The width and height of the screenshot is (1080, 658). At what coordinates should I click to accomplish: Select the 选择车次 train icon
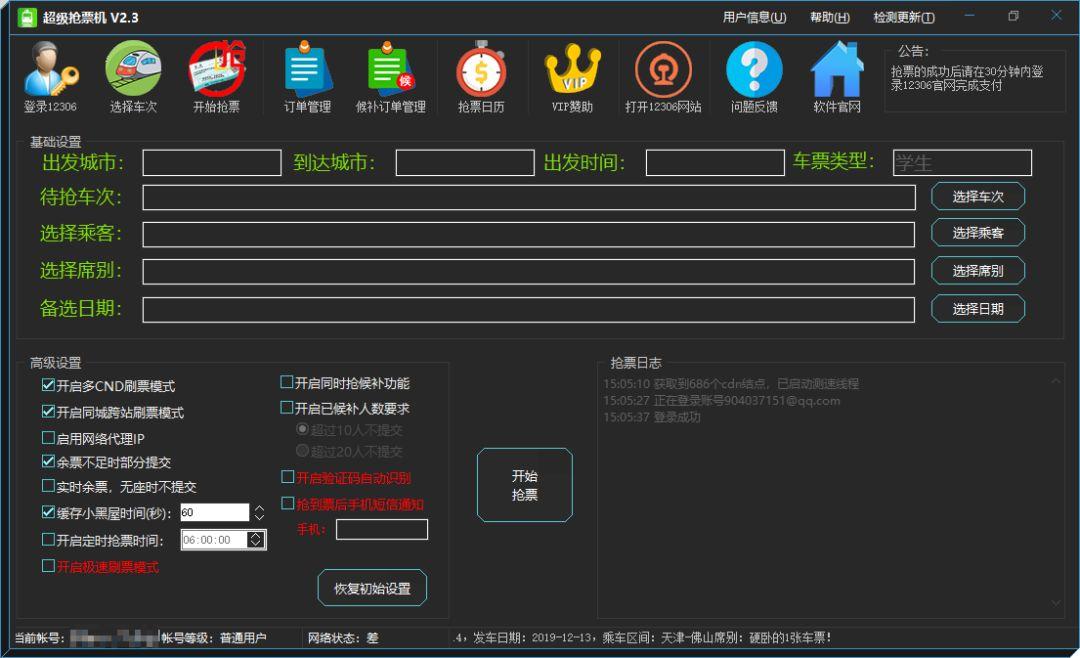click(135, 70)
